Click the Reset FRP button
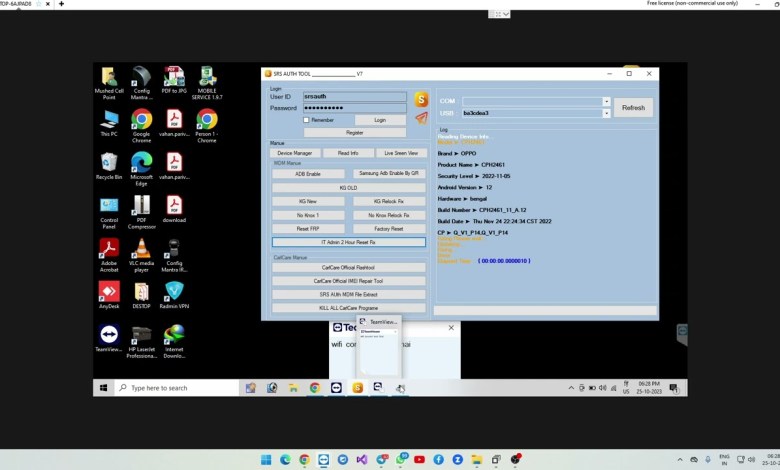Viewport: 780px width, 470px height. point(308,229)
